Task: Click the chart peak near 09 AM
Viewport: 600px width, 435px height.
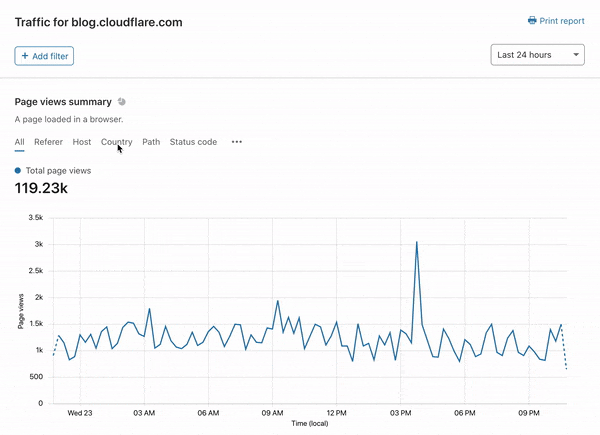Action: coord(278,300)
